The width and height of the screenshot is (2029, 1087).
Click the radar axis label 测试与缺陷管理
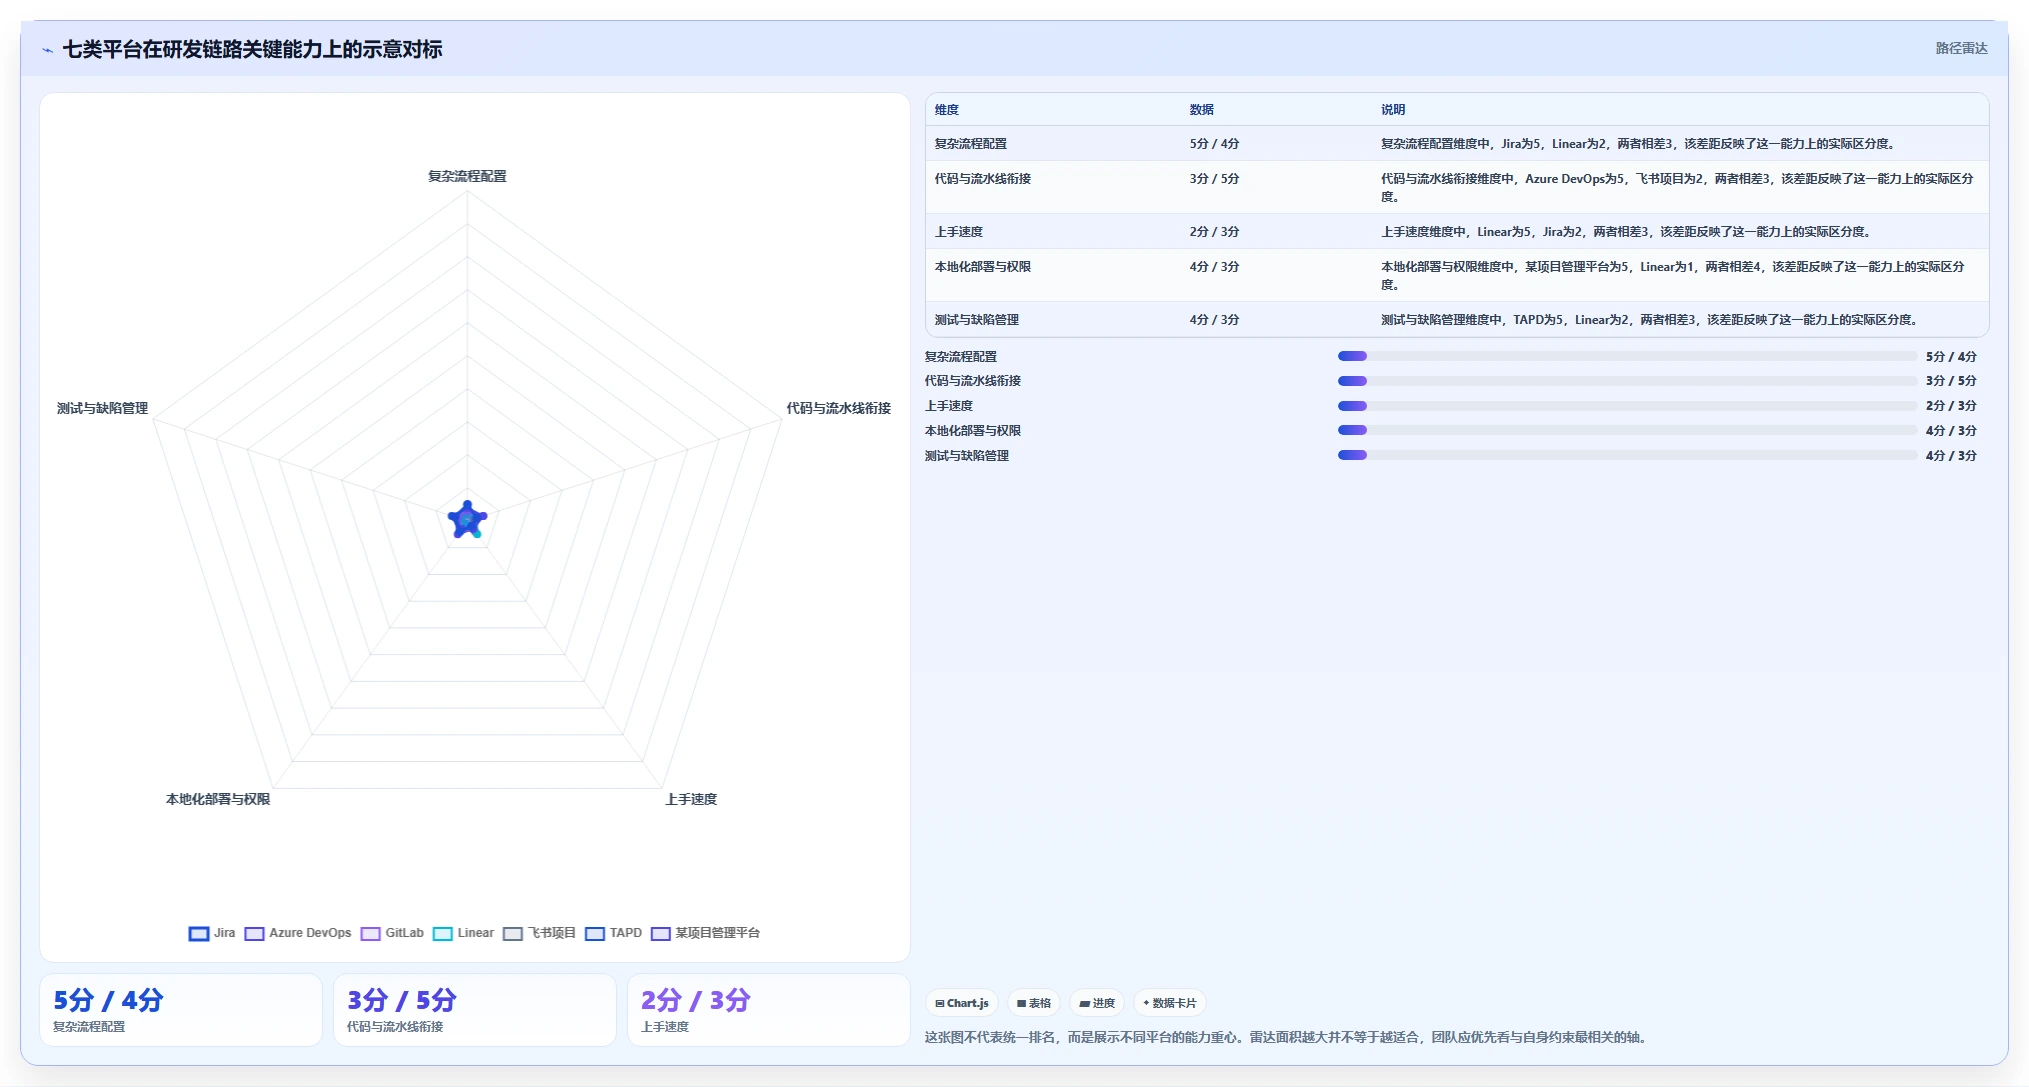pyautogui.click(x=102, y=408)
